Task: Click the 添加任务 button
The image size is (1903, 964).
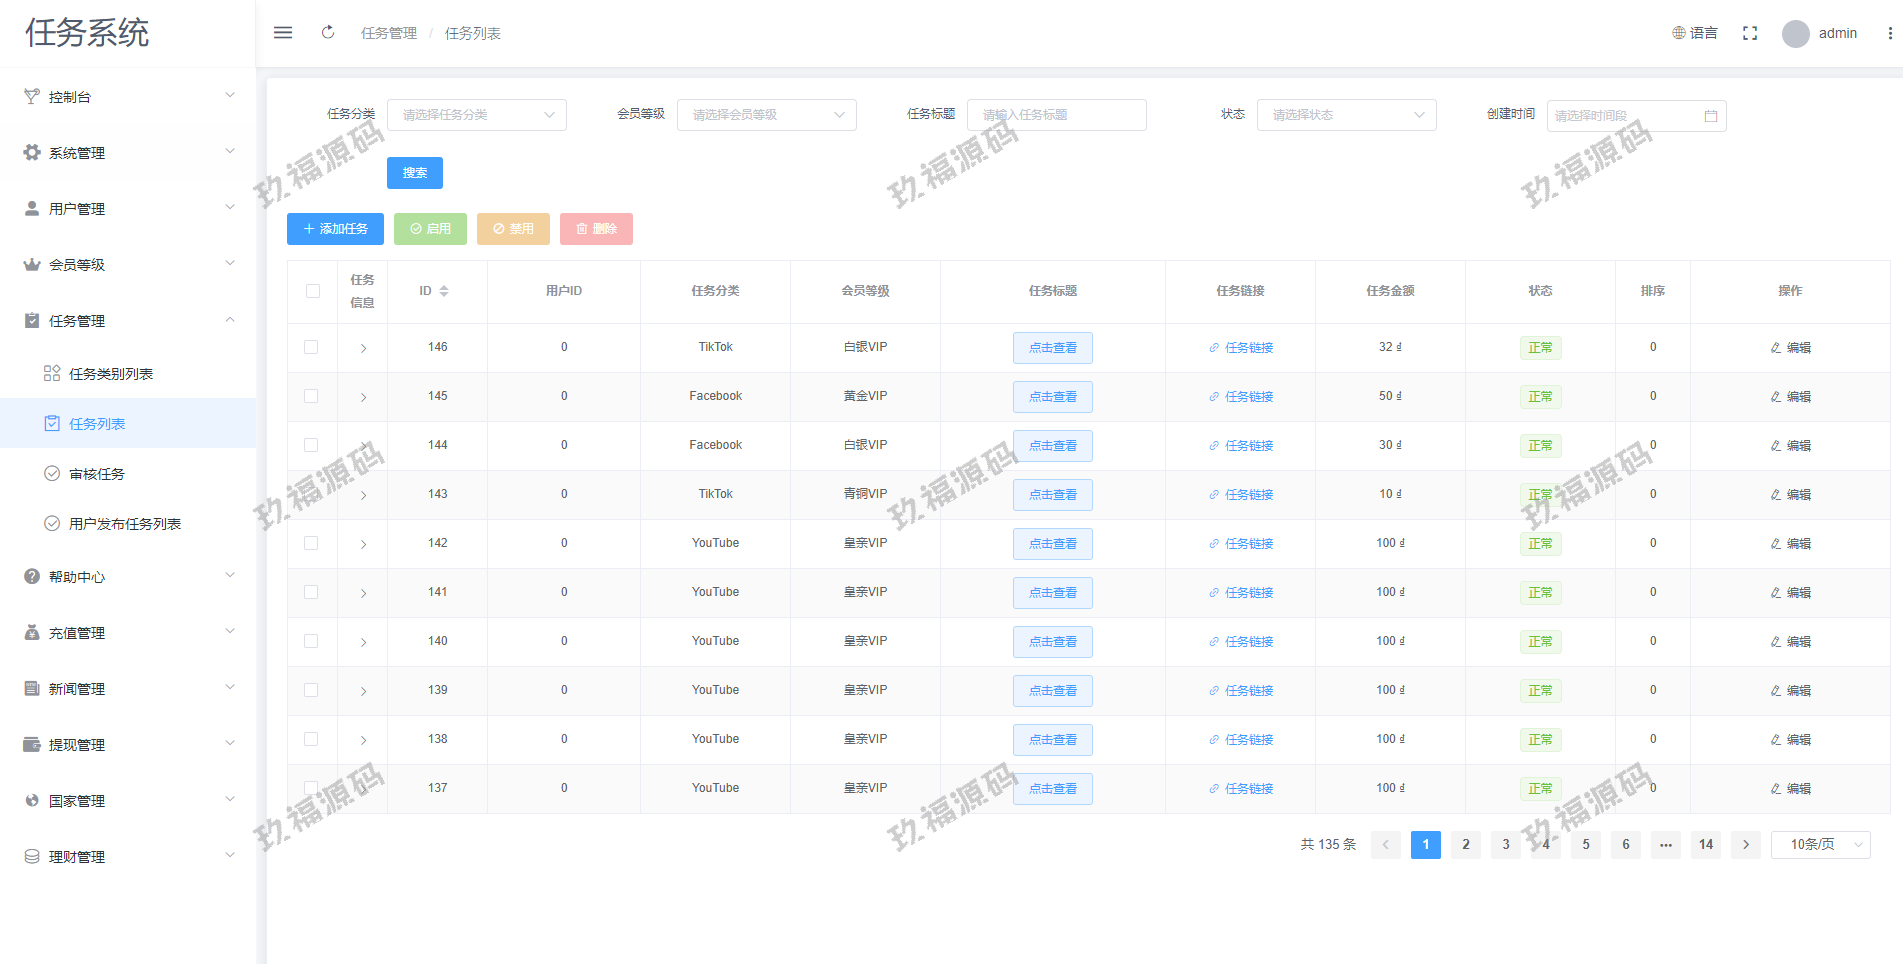Action: (336, 229)
